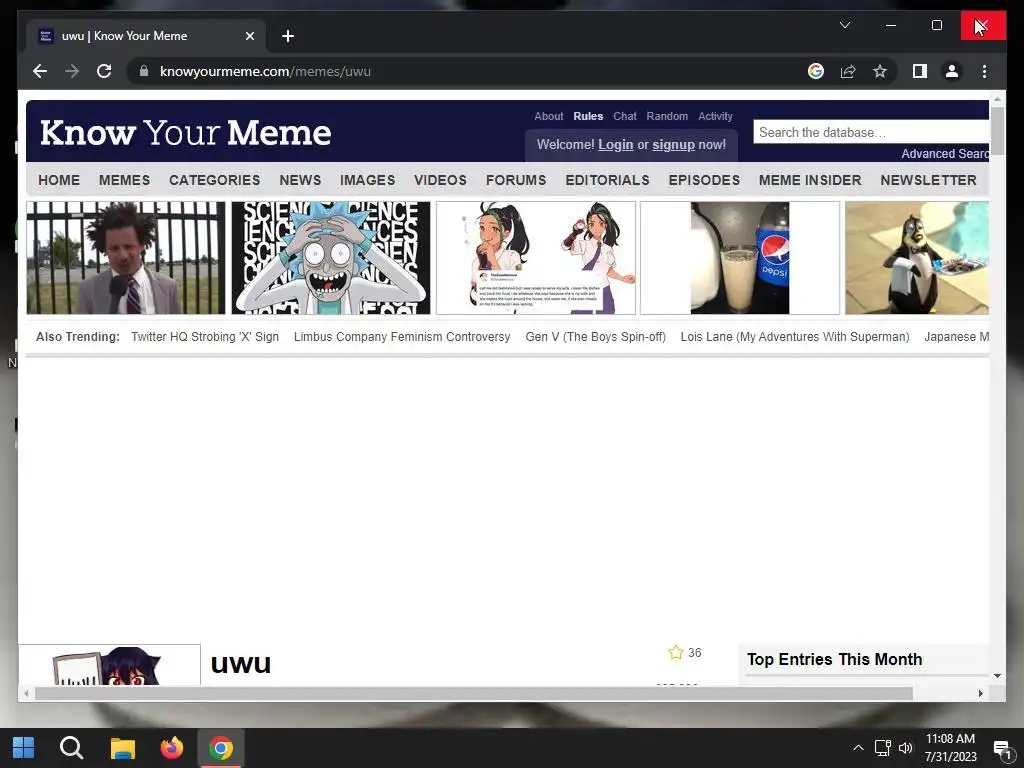Screen dimensions: 1024x768
Task: Click the Know Your Meme logo
Action: tap(185, 133)
